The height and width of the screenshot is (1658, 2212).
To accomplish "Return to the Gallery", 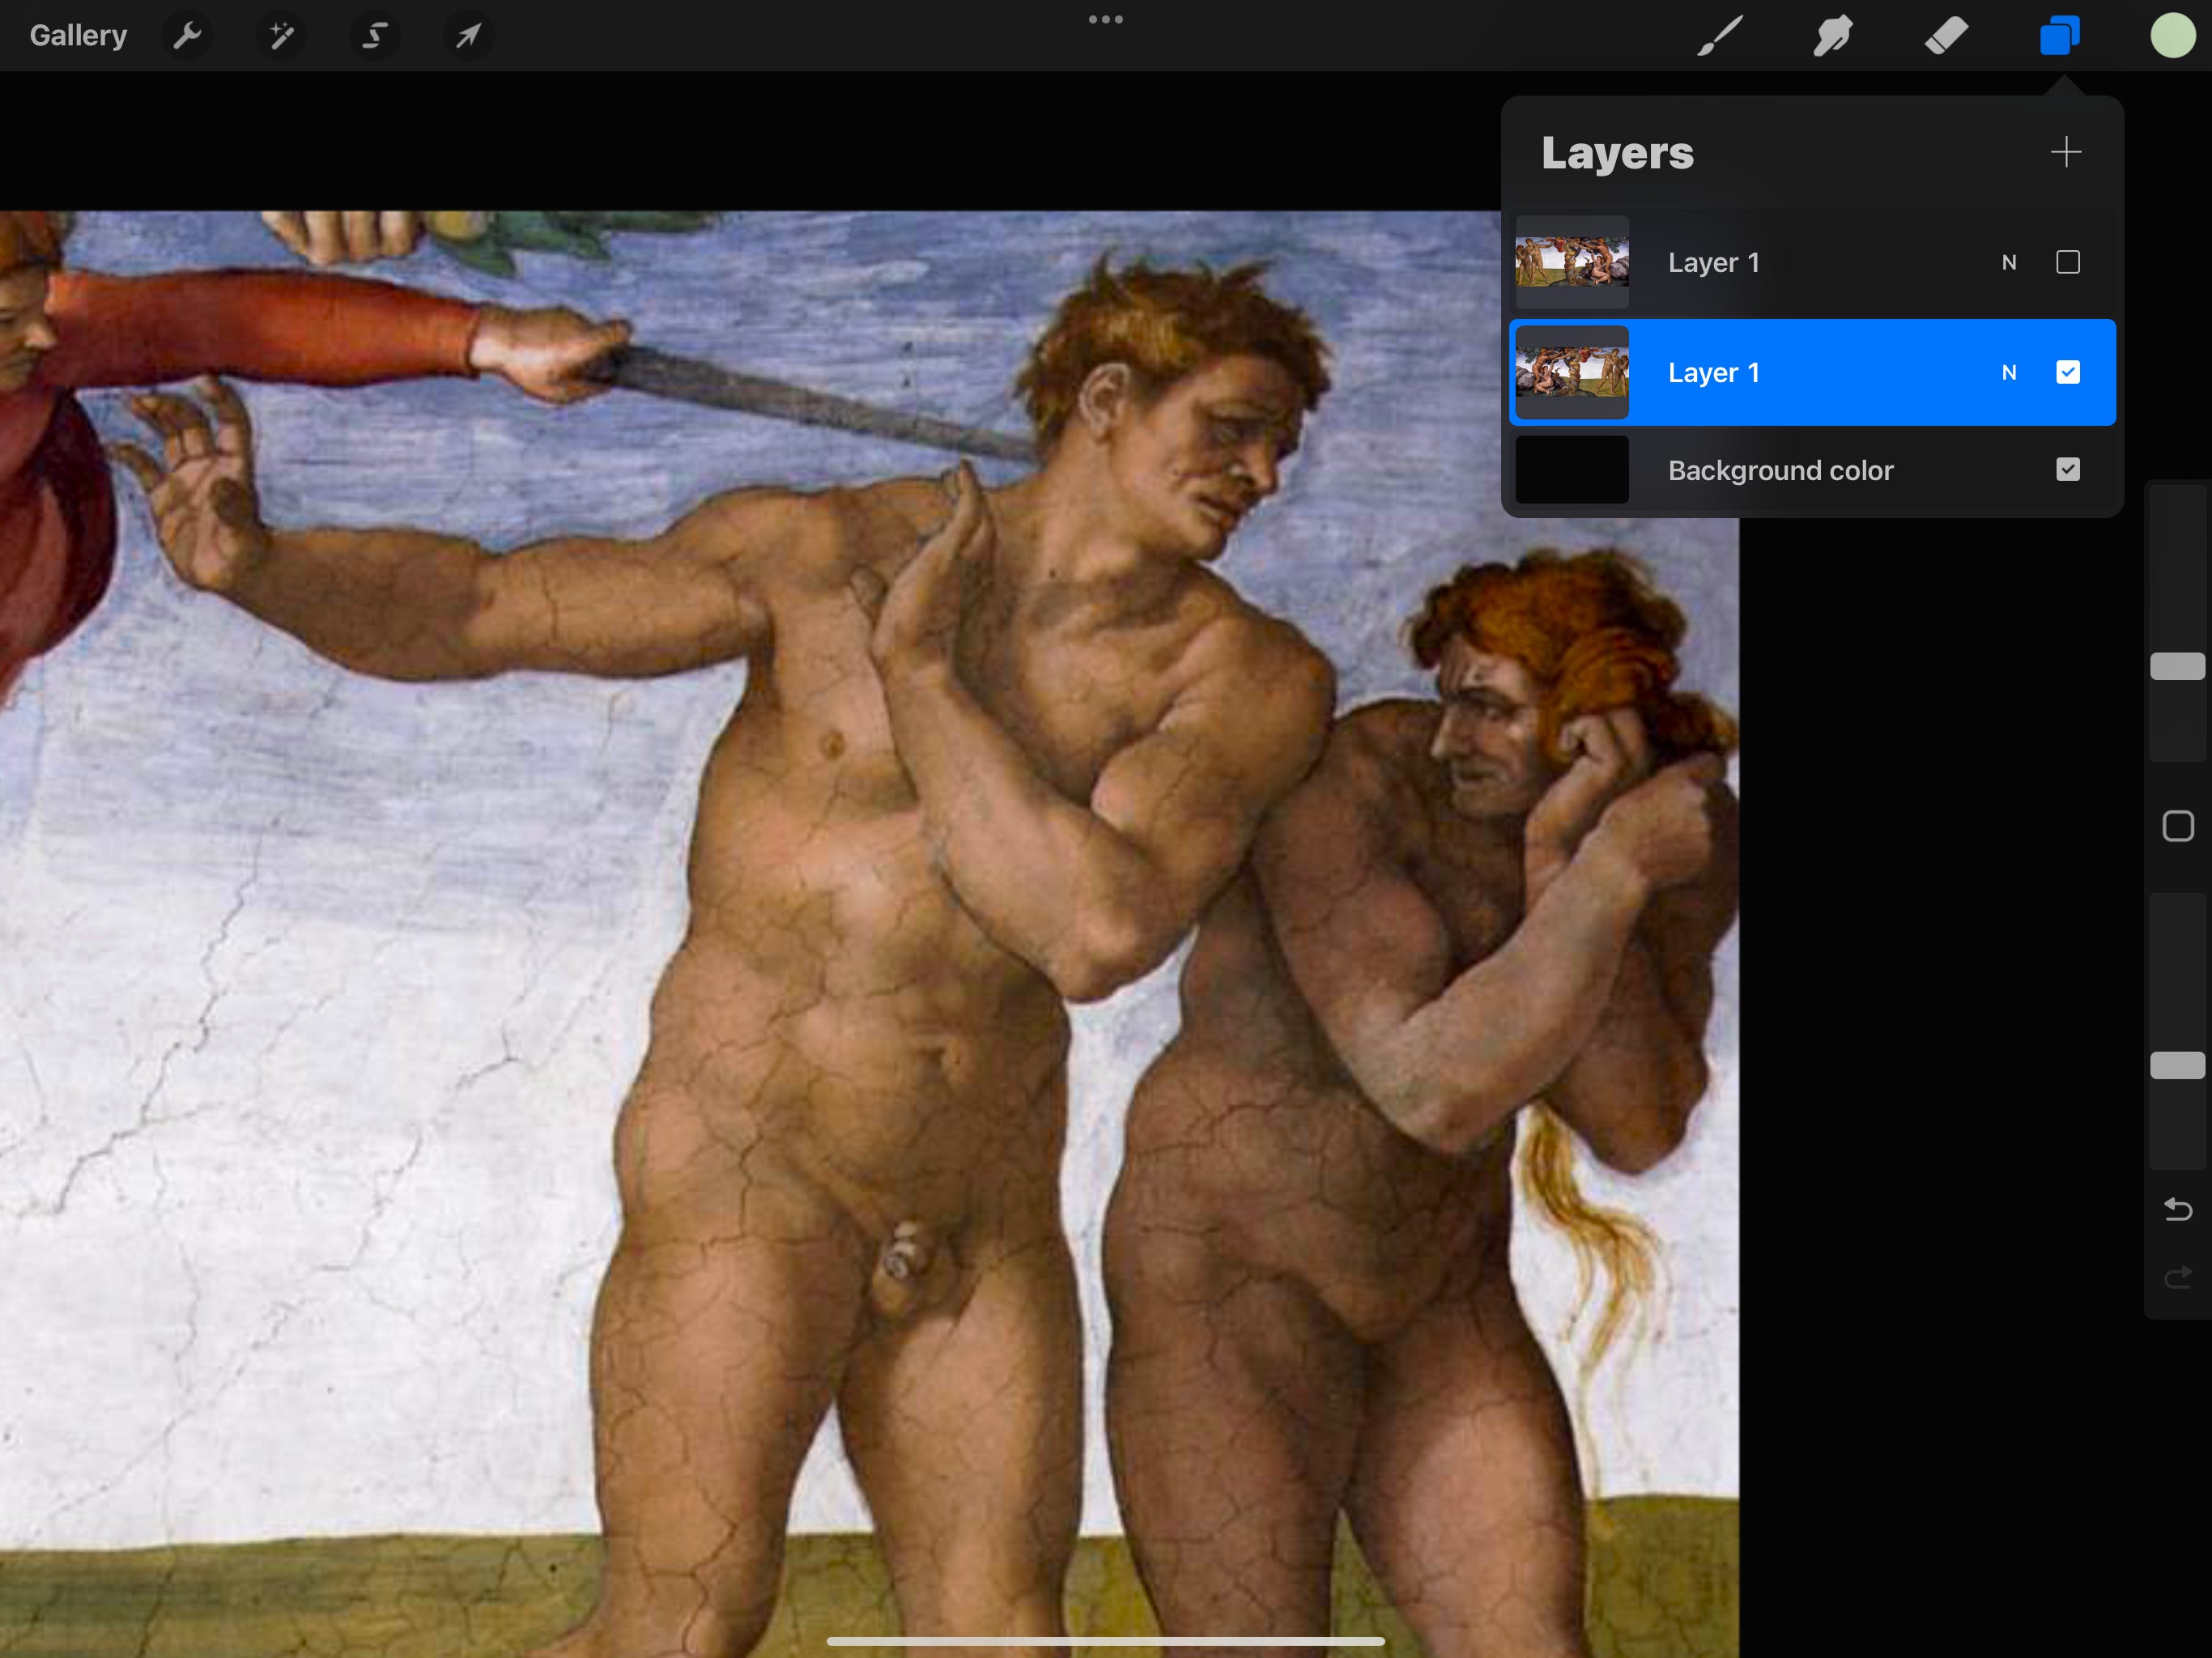I will pyautogui.click(x=78, y=36).
